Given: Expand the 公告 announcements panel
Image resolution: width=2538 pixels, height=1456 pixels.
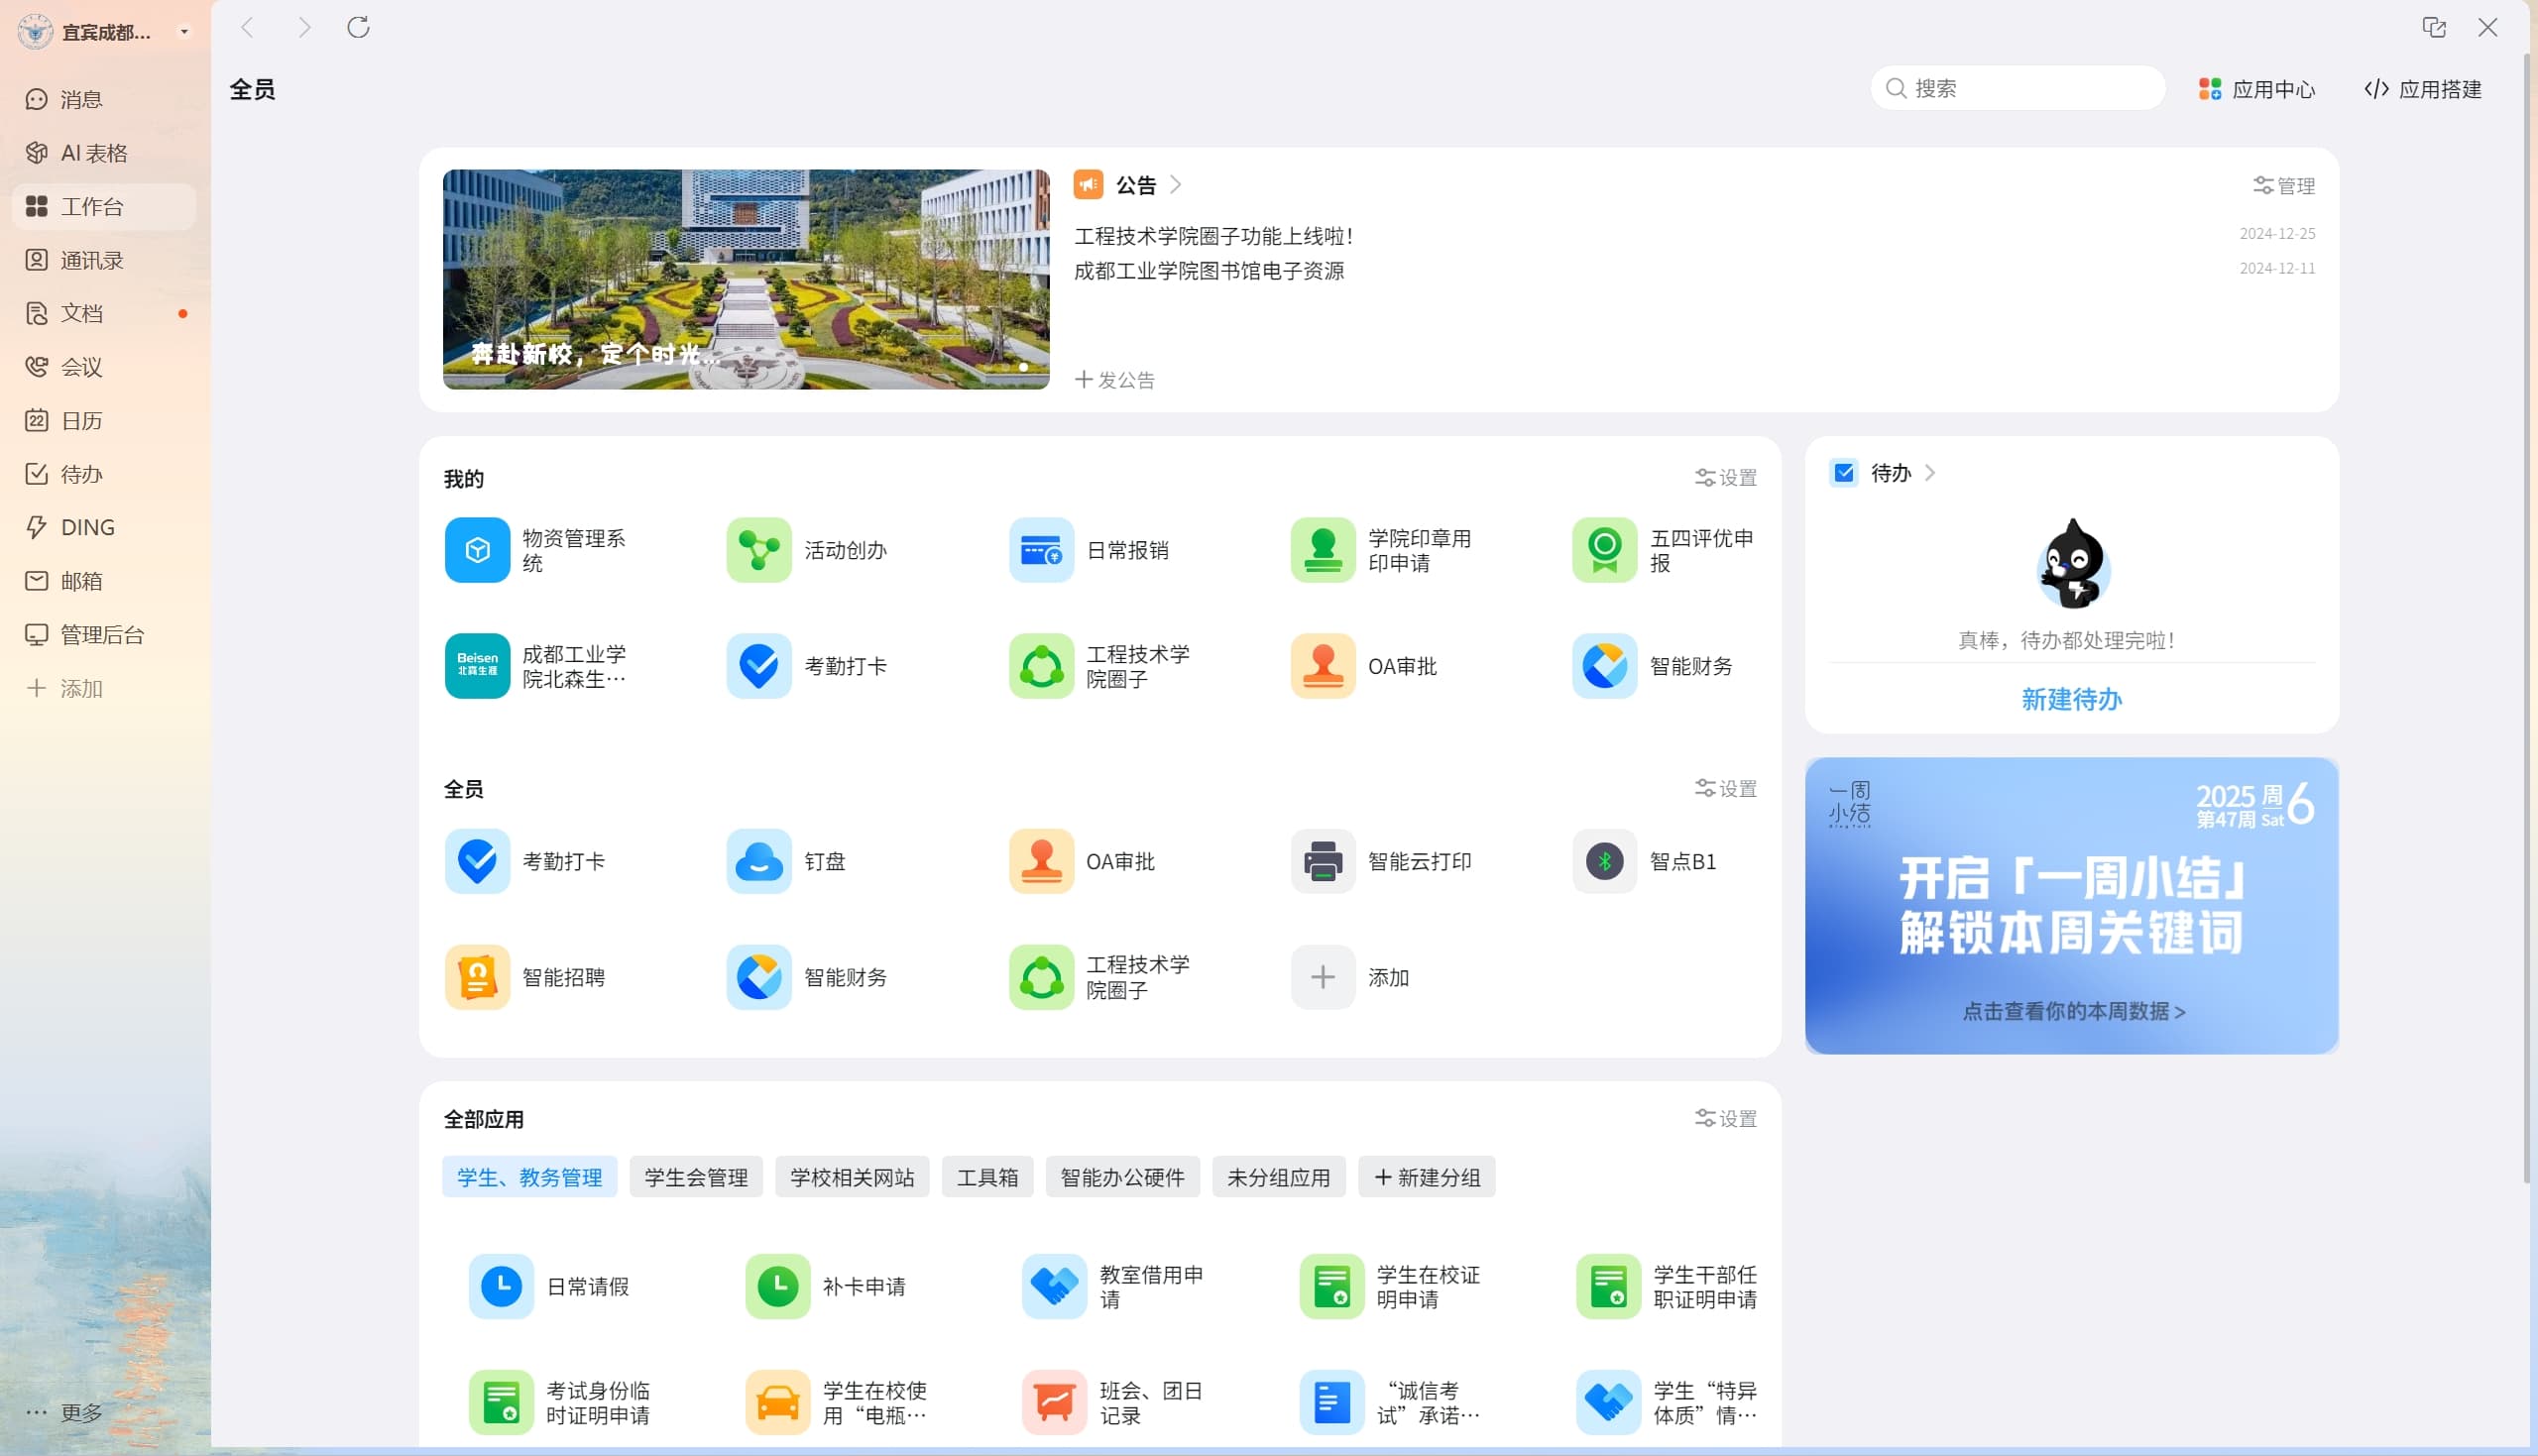Looking at the screenshot, I should [1175, 184].
